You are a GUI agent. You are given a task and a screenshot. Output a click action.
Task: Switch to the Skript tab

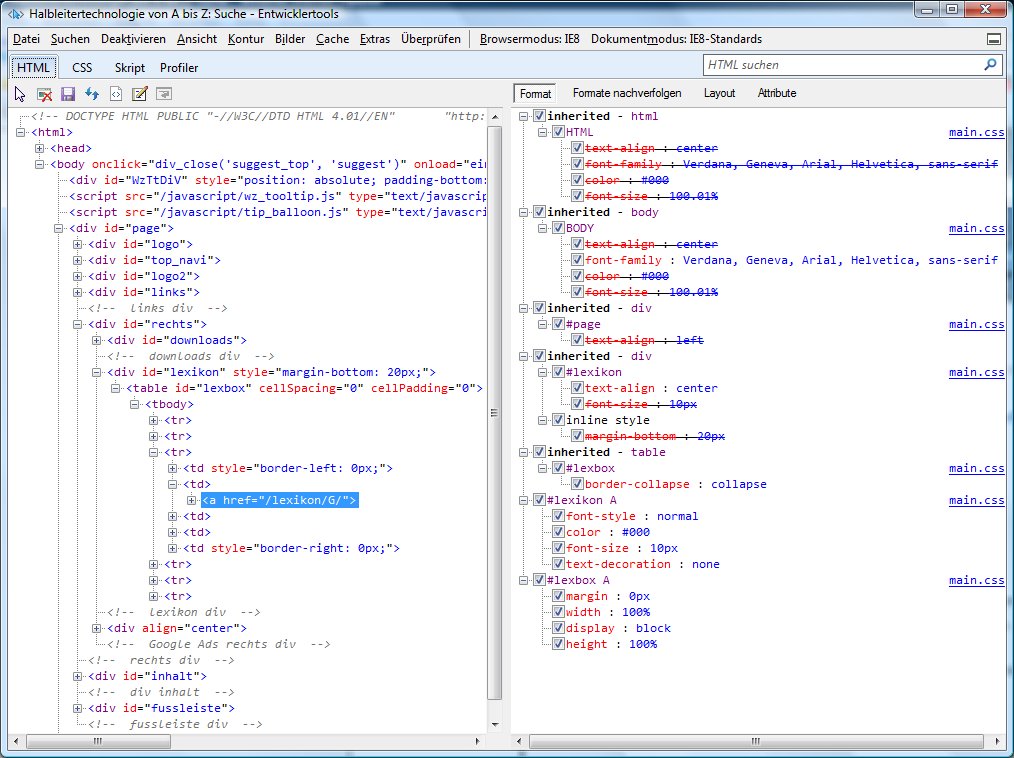click(130, 68)
